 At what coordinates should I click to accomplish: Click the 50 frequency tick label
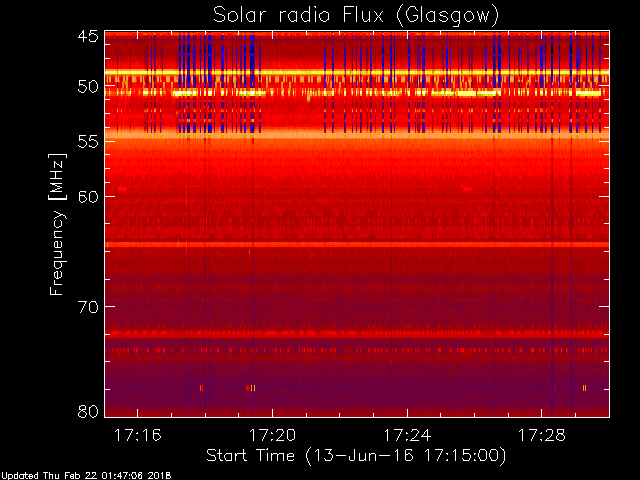point(88,87)
